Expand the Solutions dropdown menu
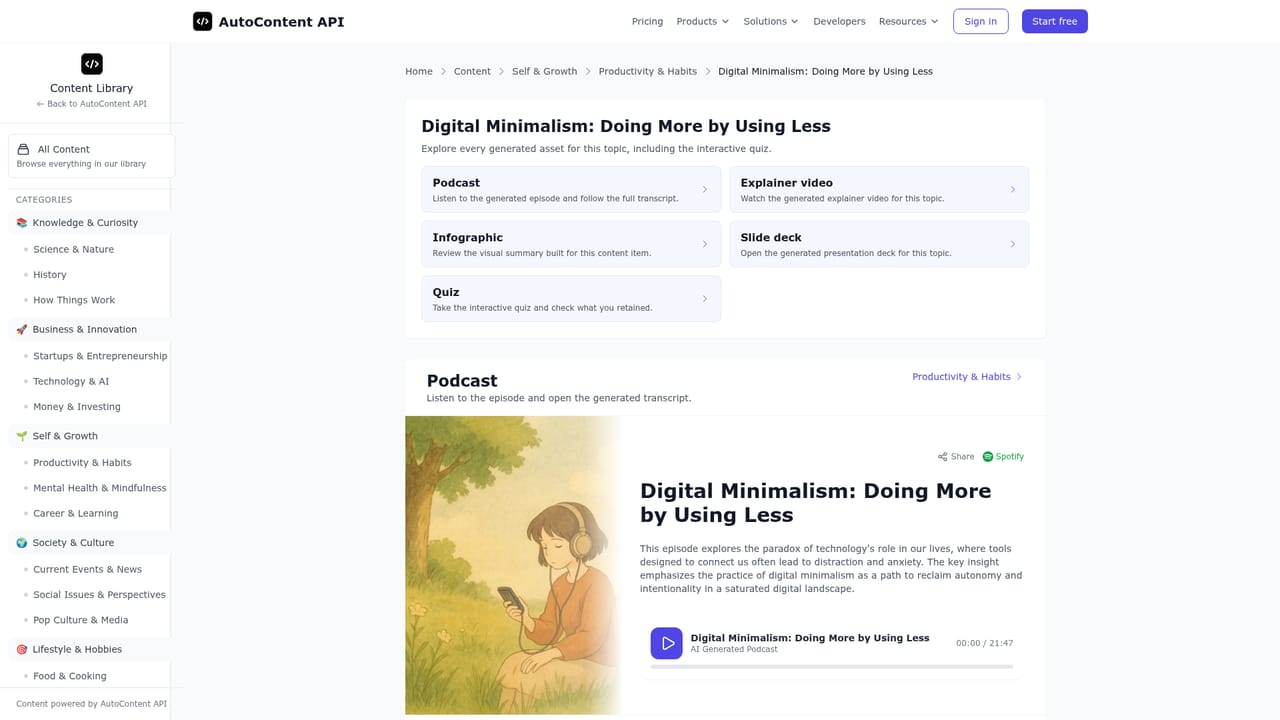The image size is (1280, 720). coord(771,21)
